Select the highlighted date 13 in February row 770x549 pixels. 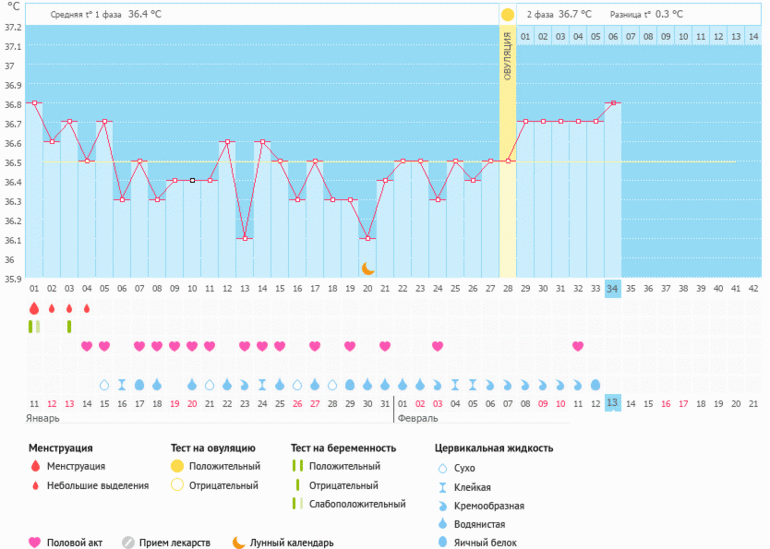coord(613,403)
